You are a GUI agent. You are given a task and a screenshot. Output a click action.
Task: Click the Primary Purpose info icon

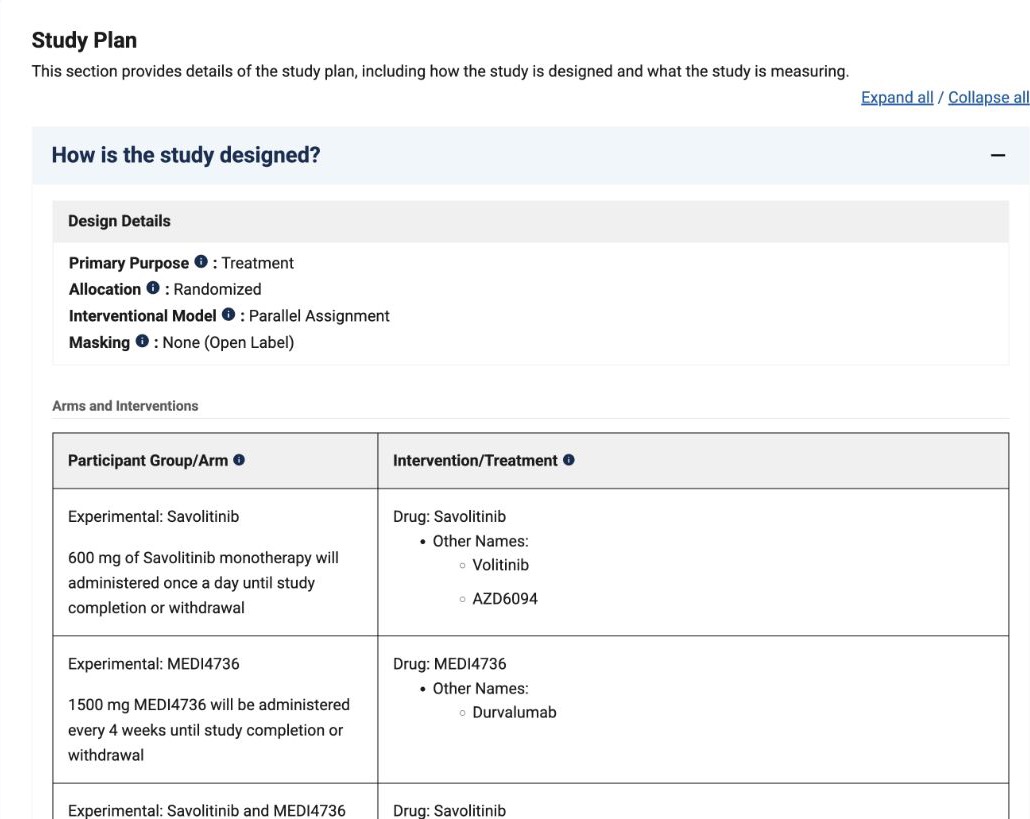coord(201,261)
